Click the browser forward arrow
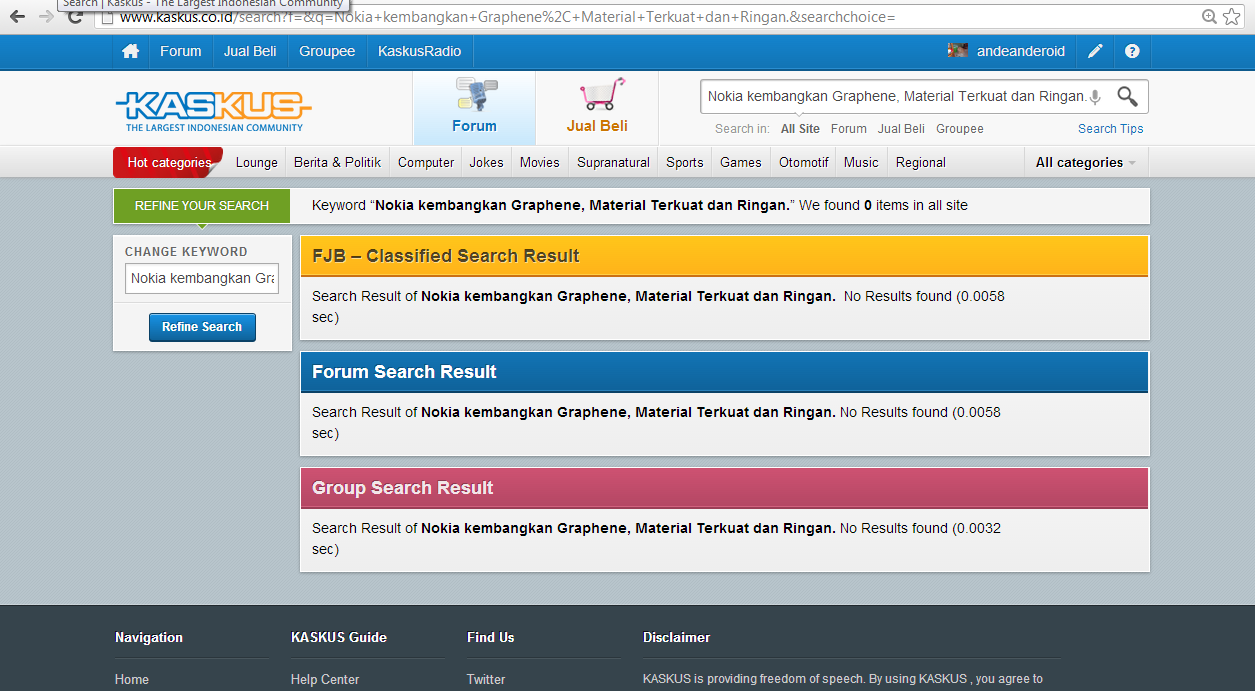Screen dimensions: 1255x691 point(45,17)
